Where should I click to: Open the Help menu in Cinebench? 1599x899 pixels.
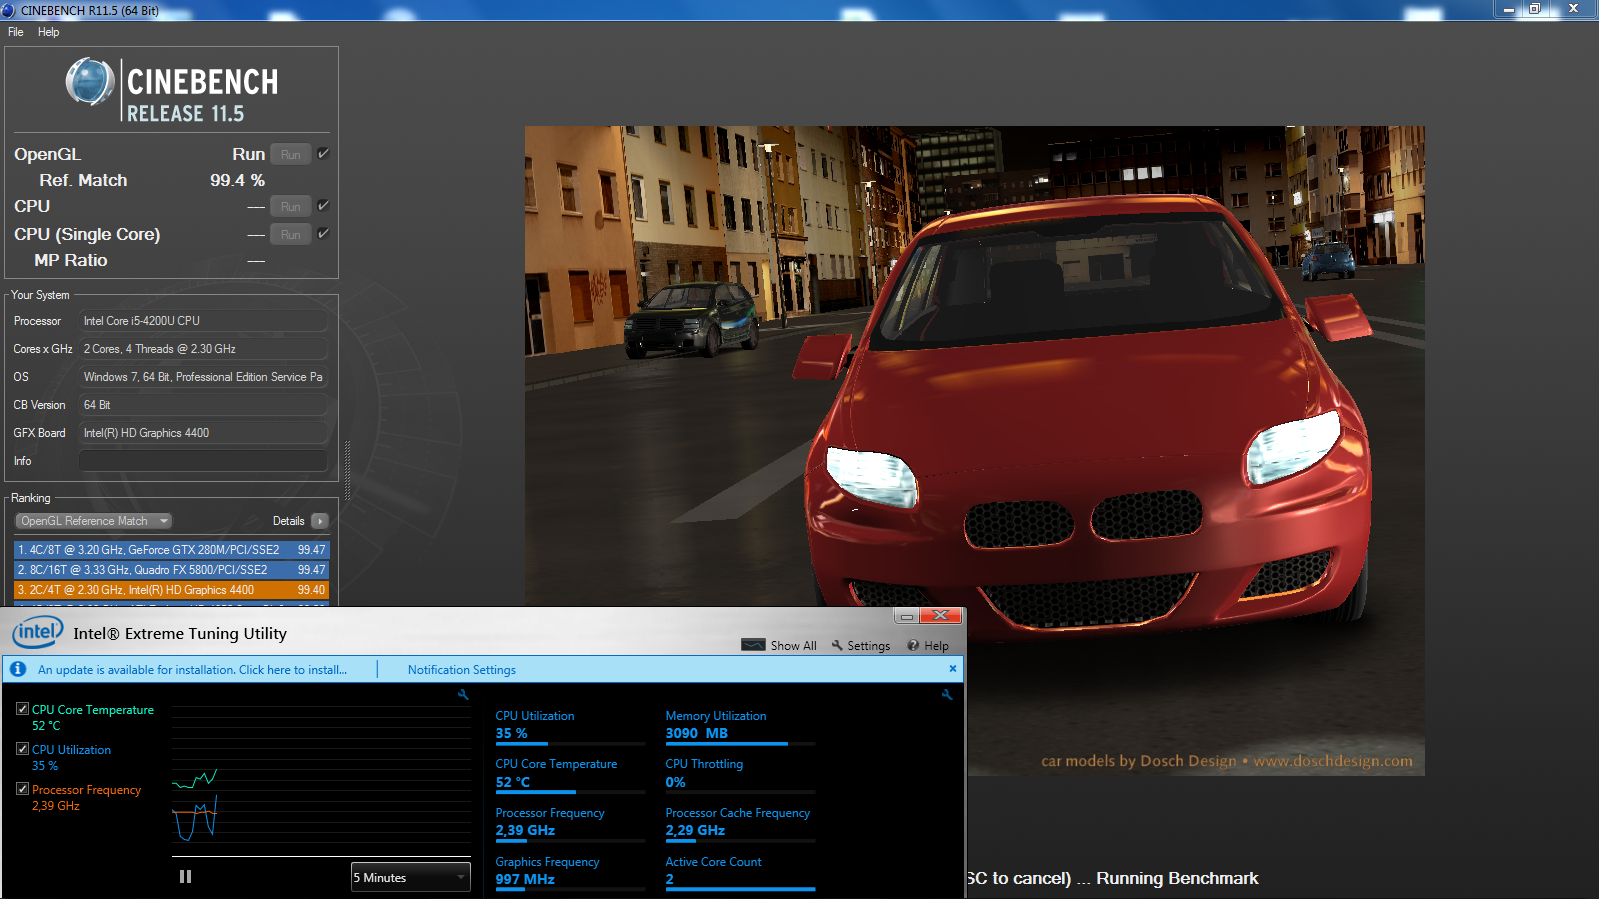pos(48,32)
